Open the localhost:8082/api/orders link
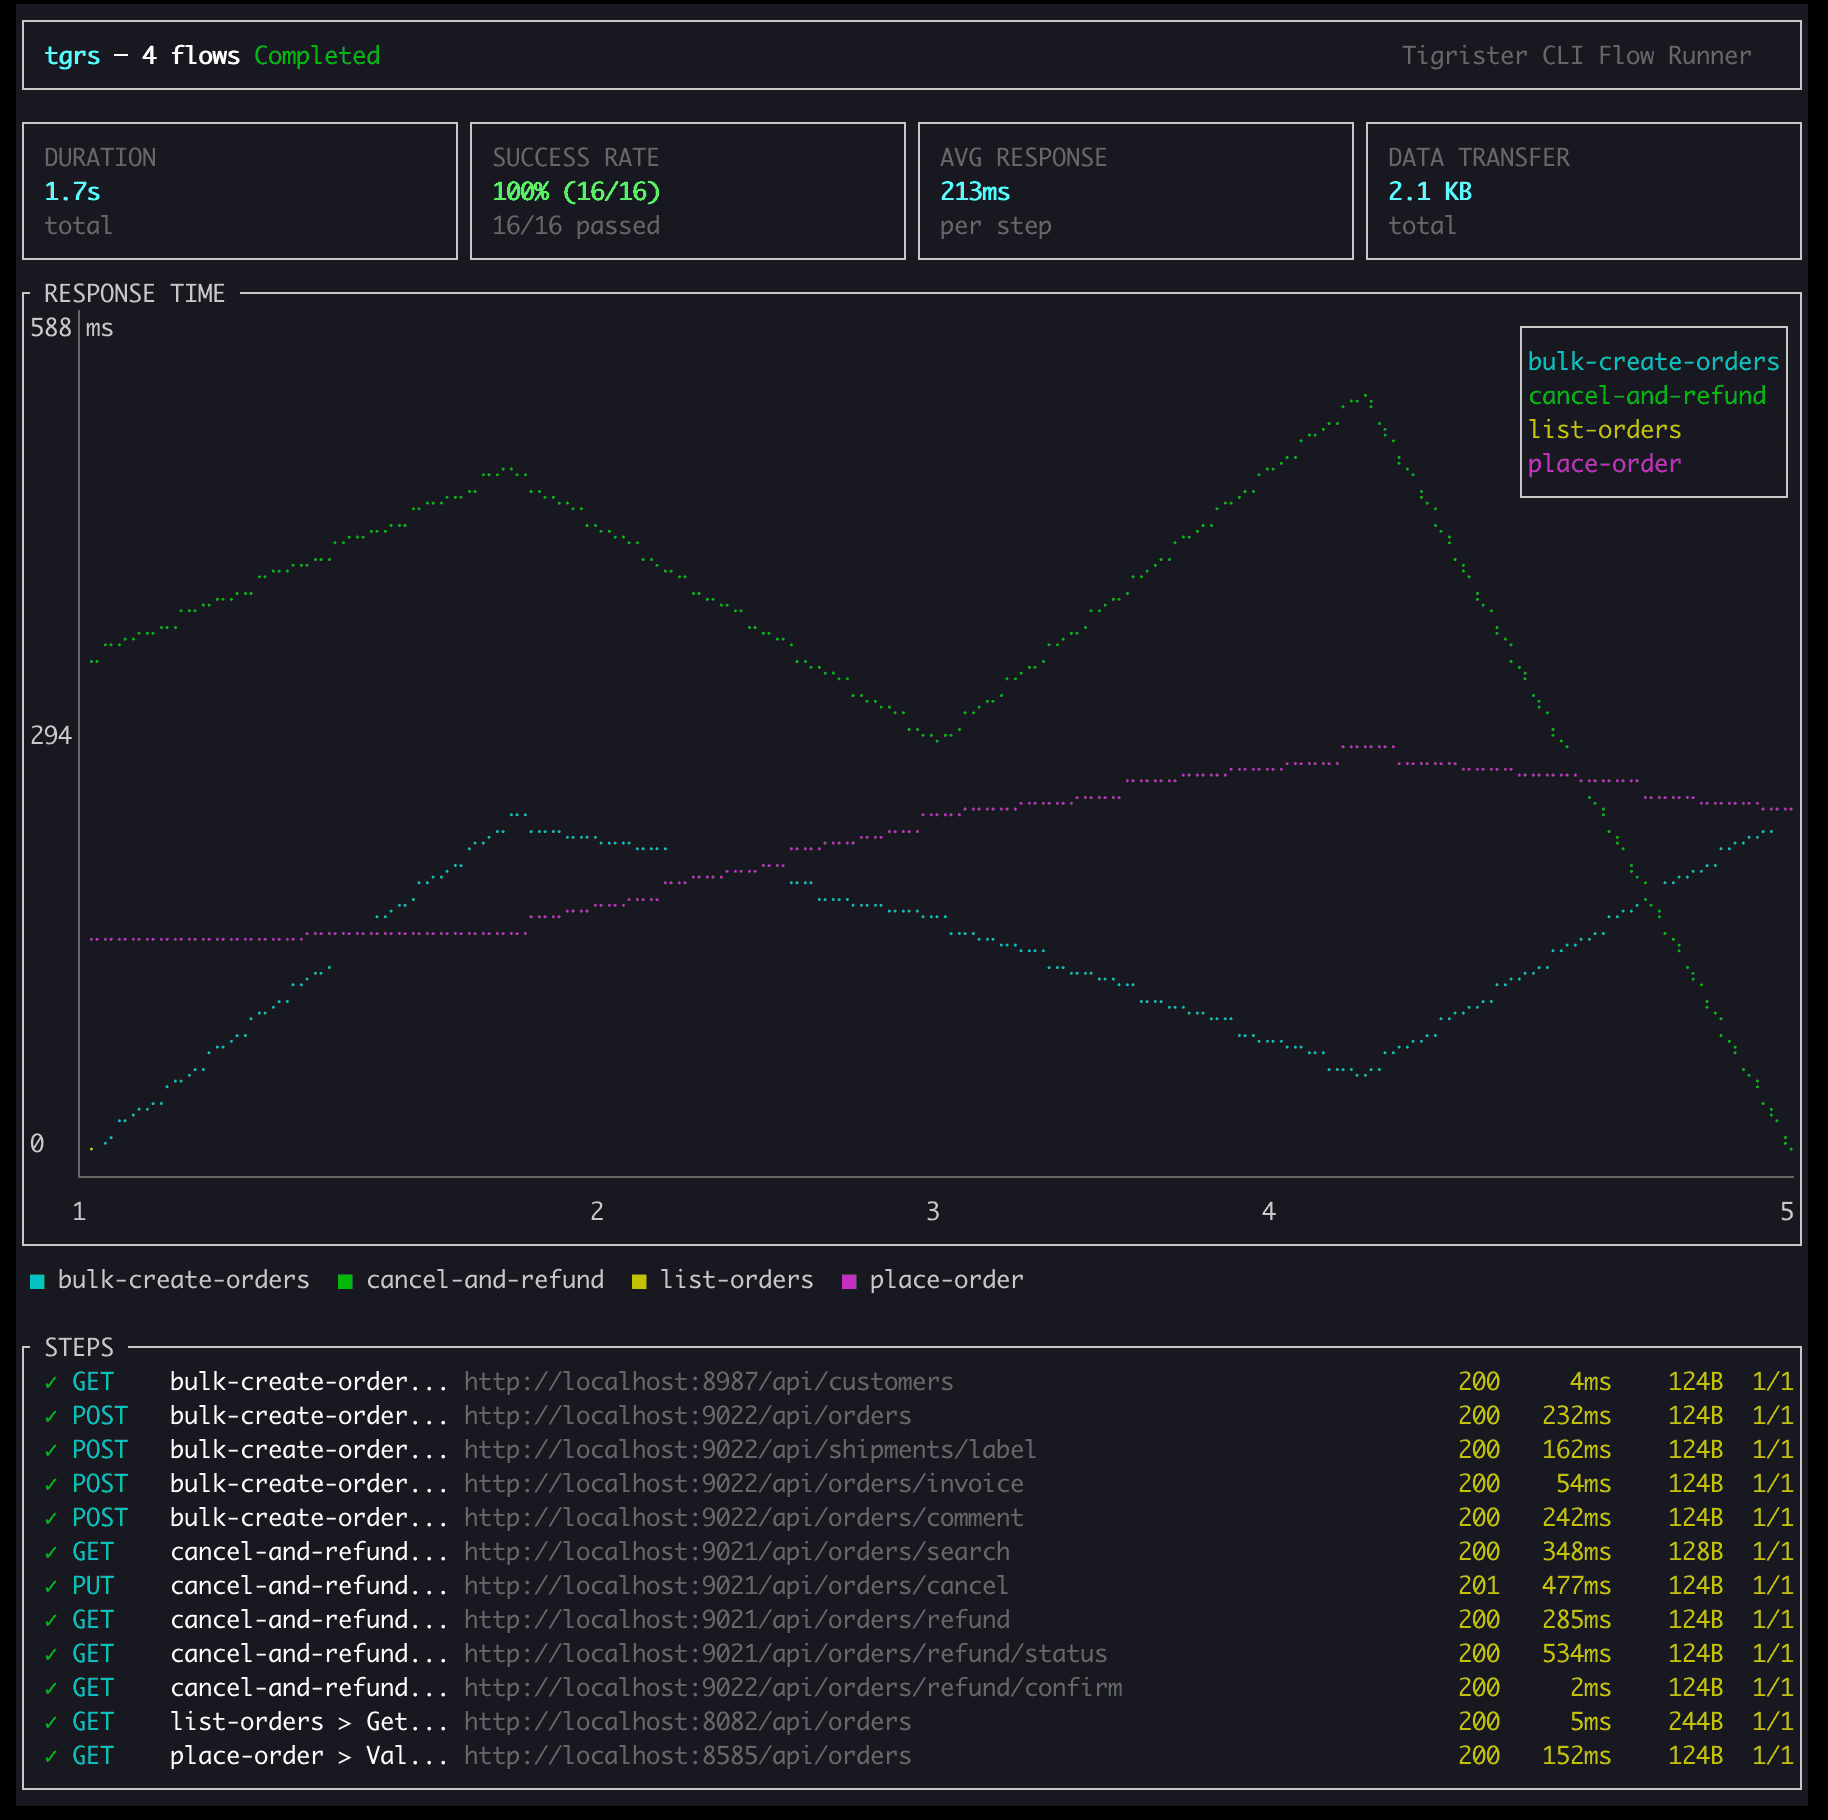 (x=684, y=1721)
